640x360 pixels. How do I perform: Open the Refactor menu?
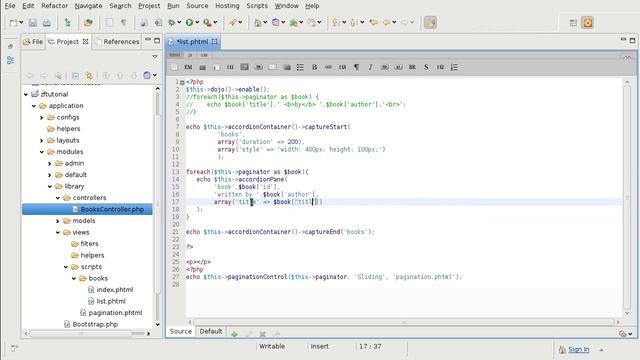54,6
